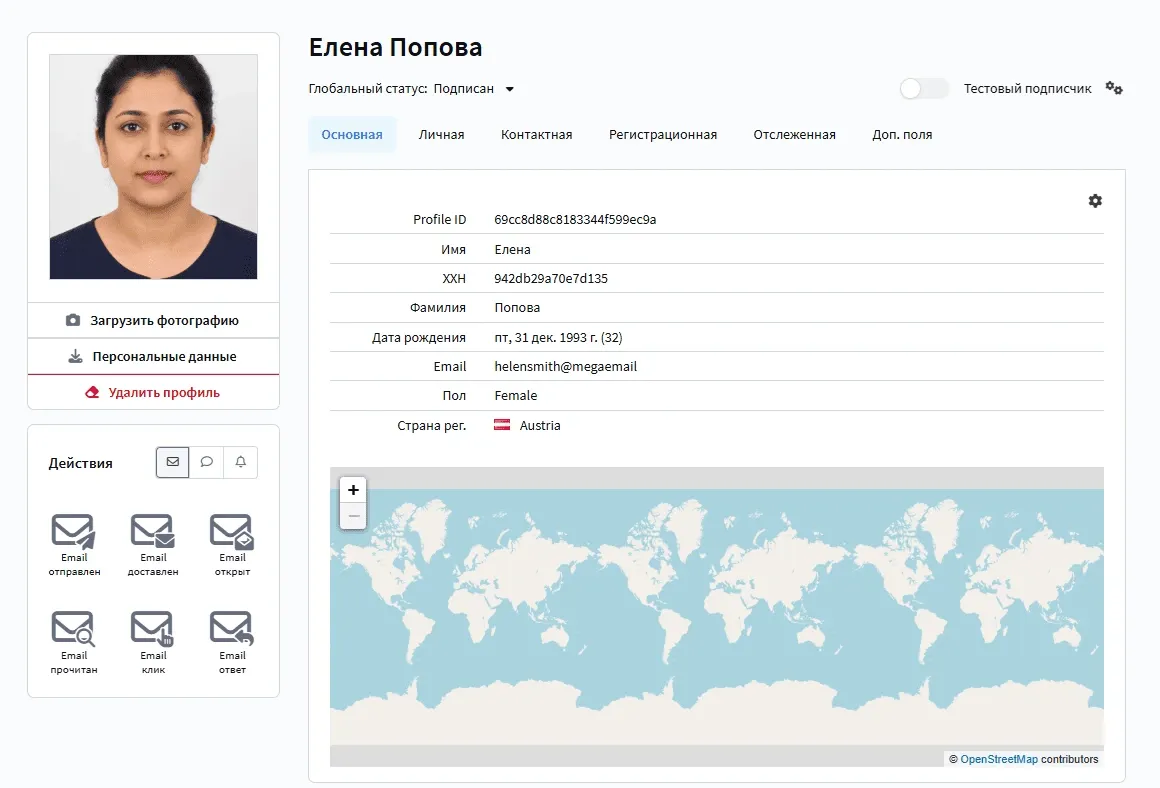Click the Тестовый подписчик label
This screenshot has width=1160, height=788.
coord(1028,89)
